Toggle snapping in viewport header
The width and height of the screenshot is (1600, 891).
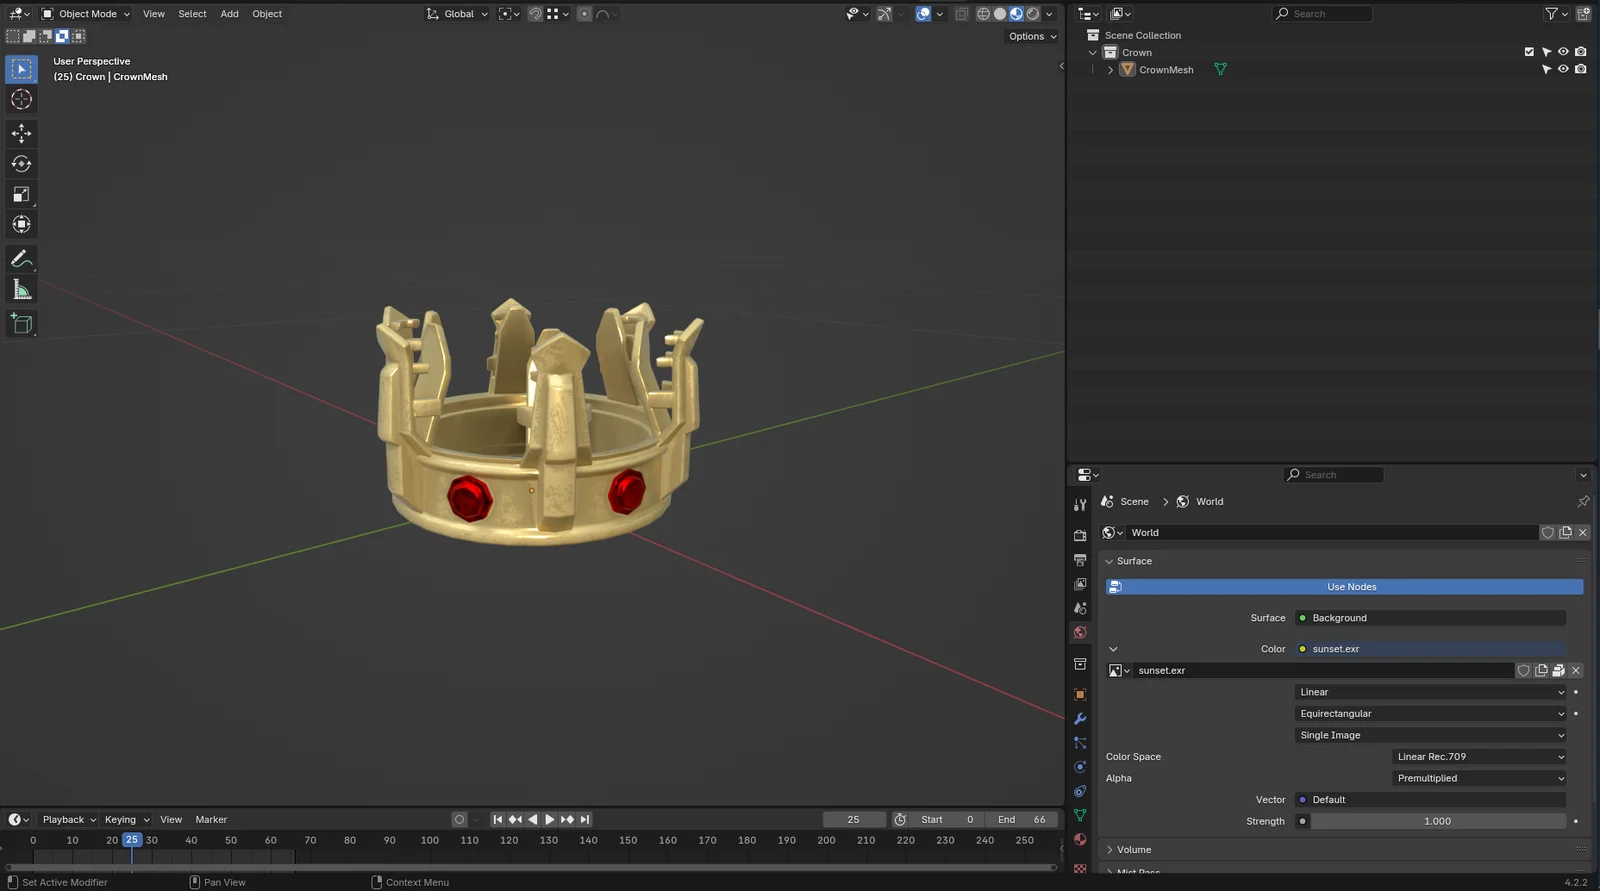click(536, 14)
